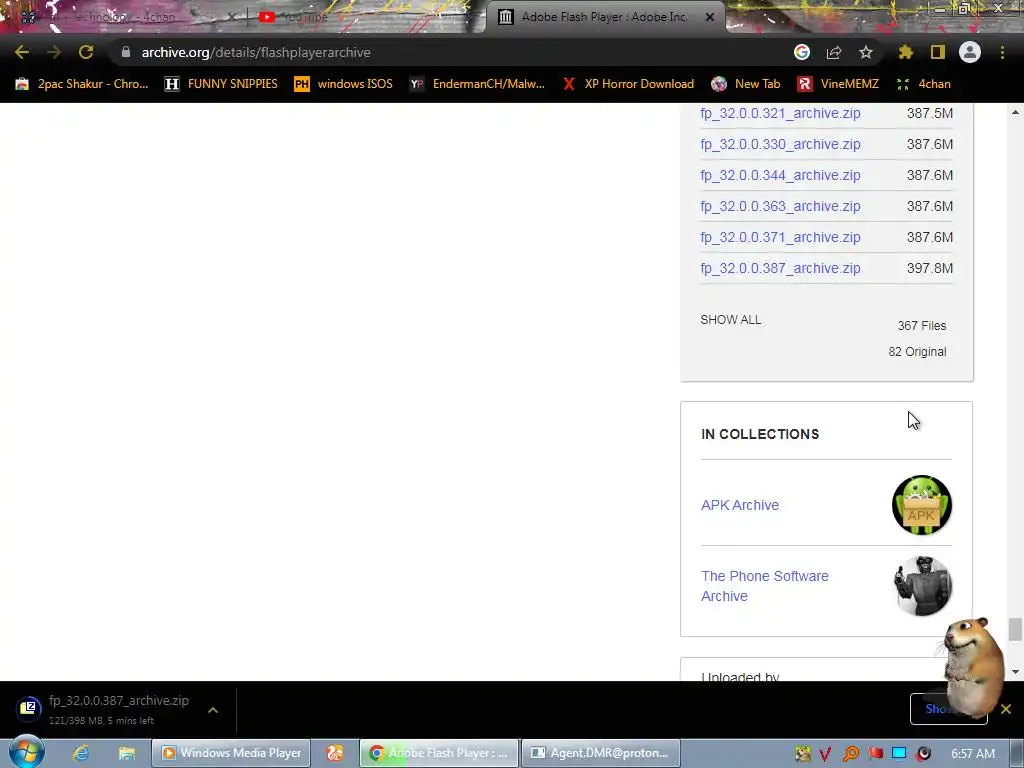Open the windows ISOS bookmark
1024x768 pixels.
(x=344, y=84)
